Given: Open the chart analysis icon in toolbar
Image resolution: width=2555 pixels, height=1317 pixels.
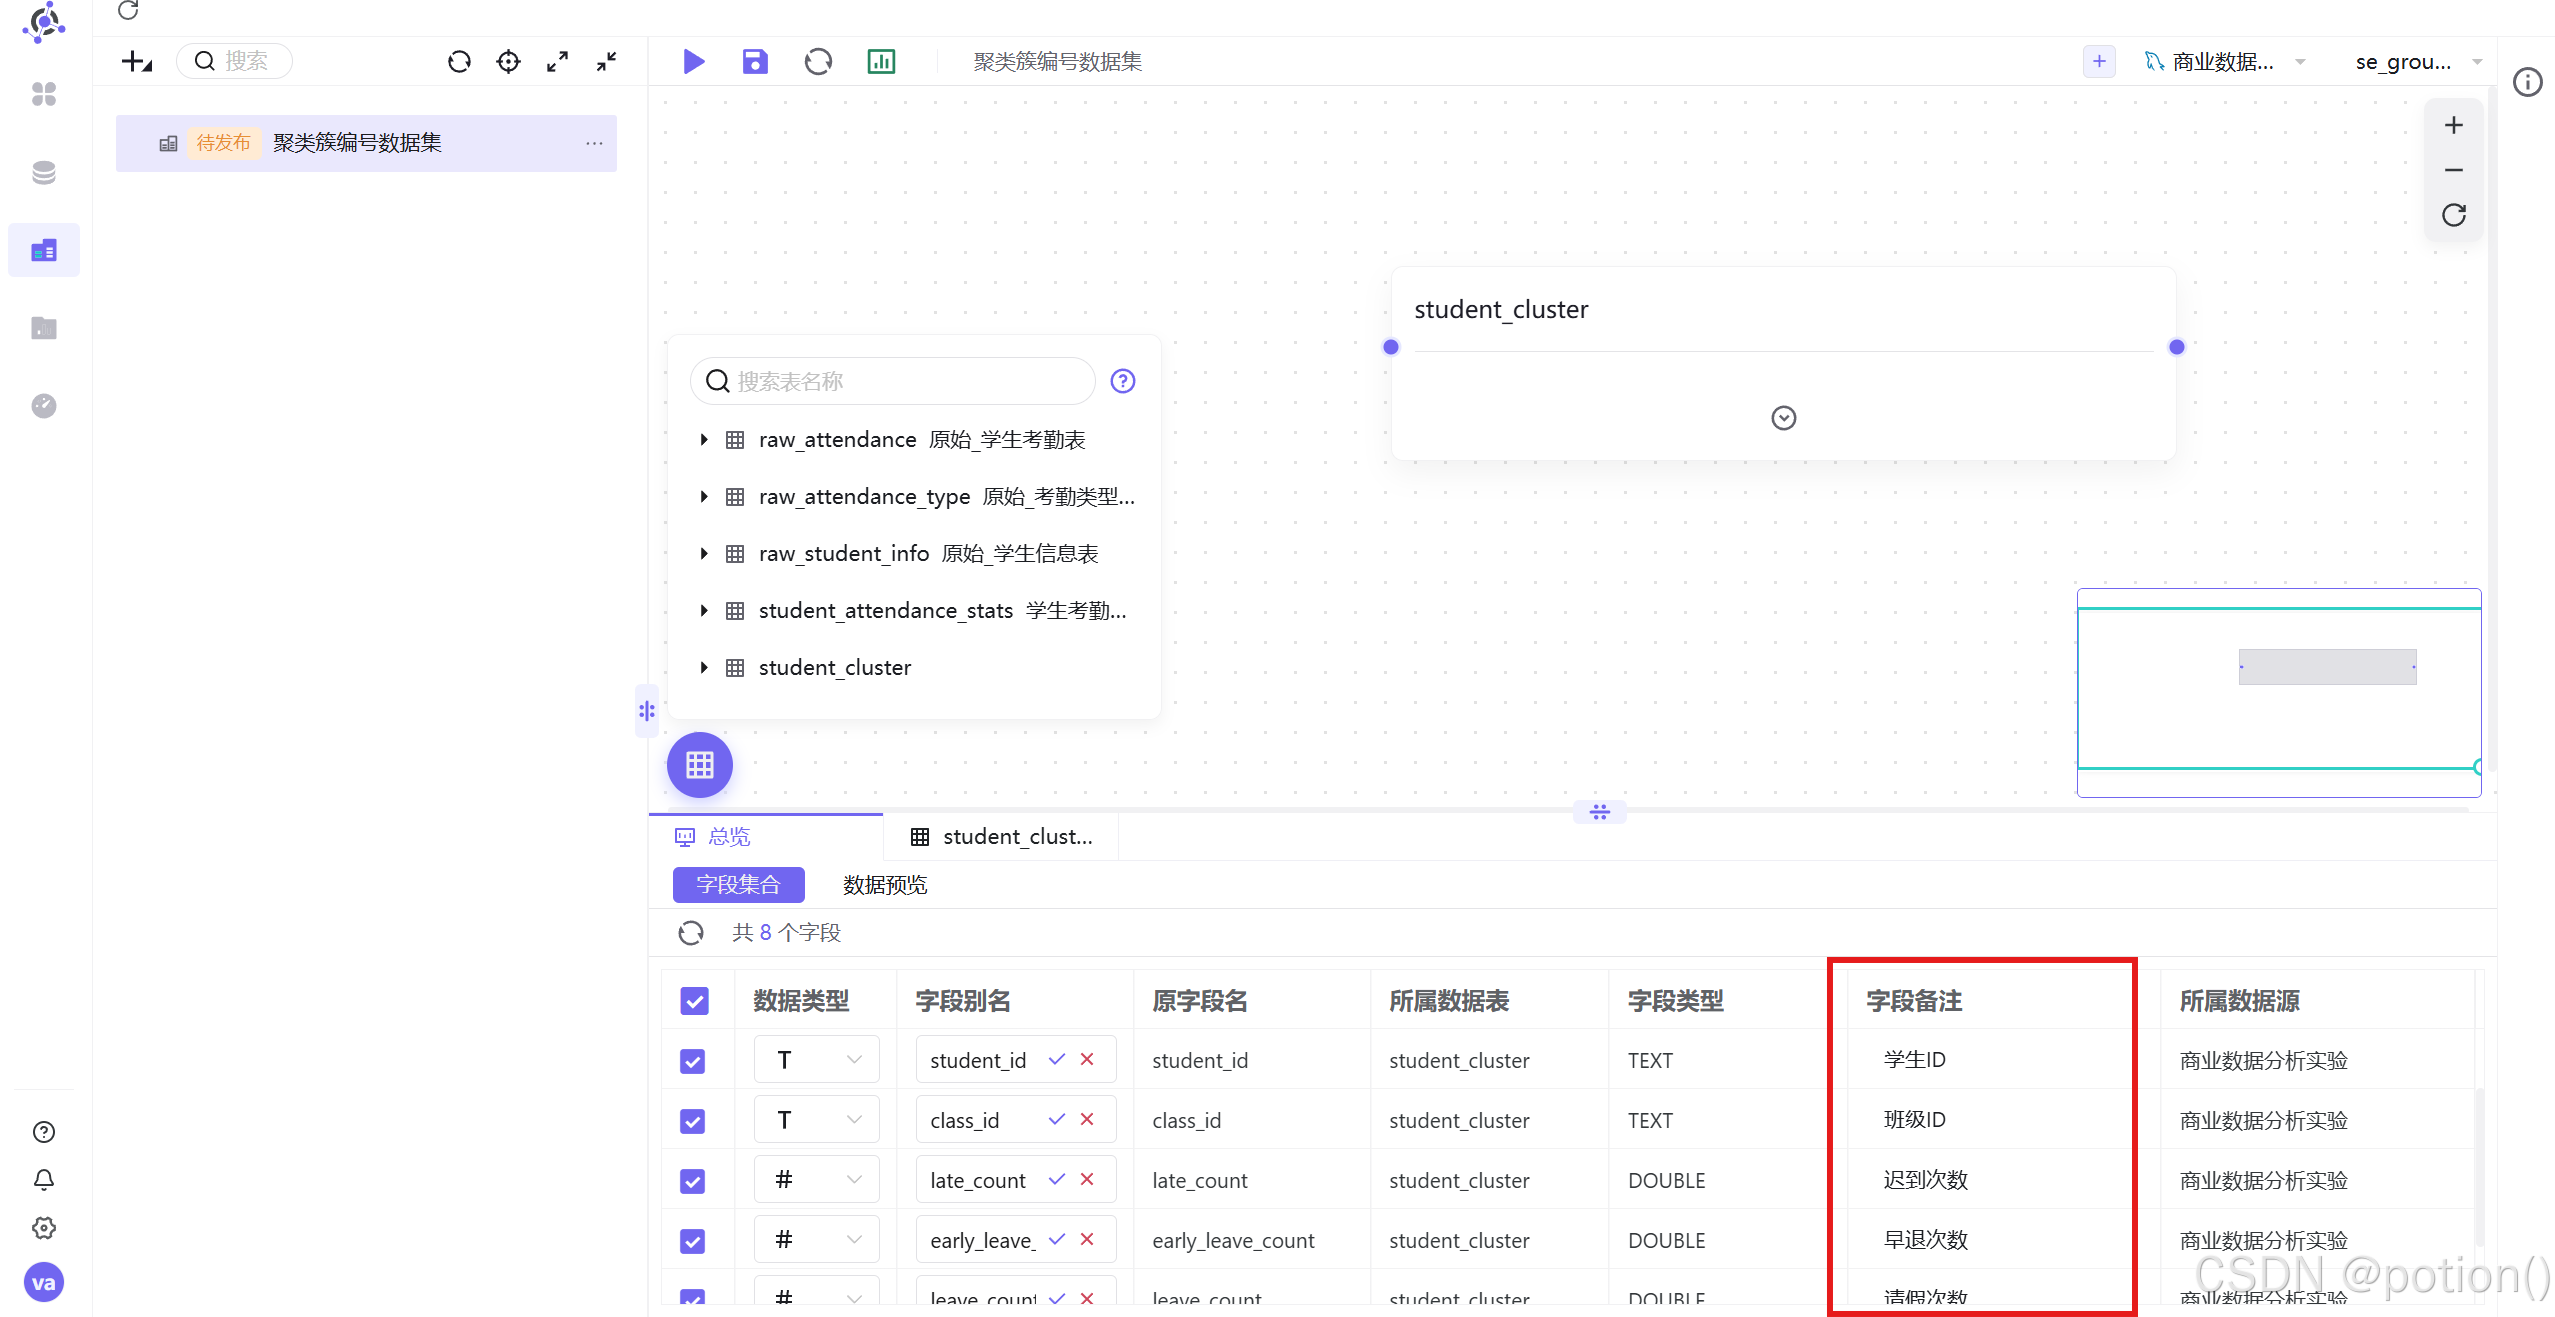Looking at the screenshot, I should [881, 62].
